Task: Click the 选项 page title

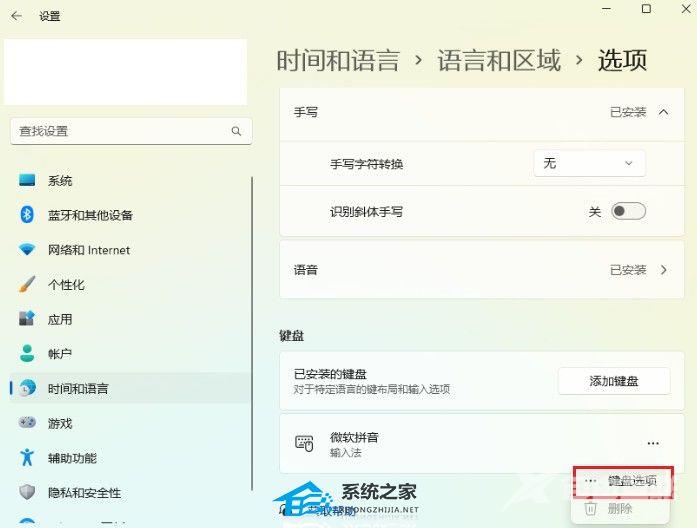Action: [x=622, y=60]
